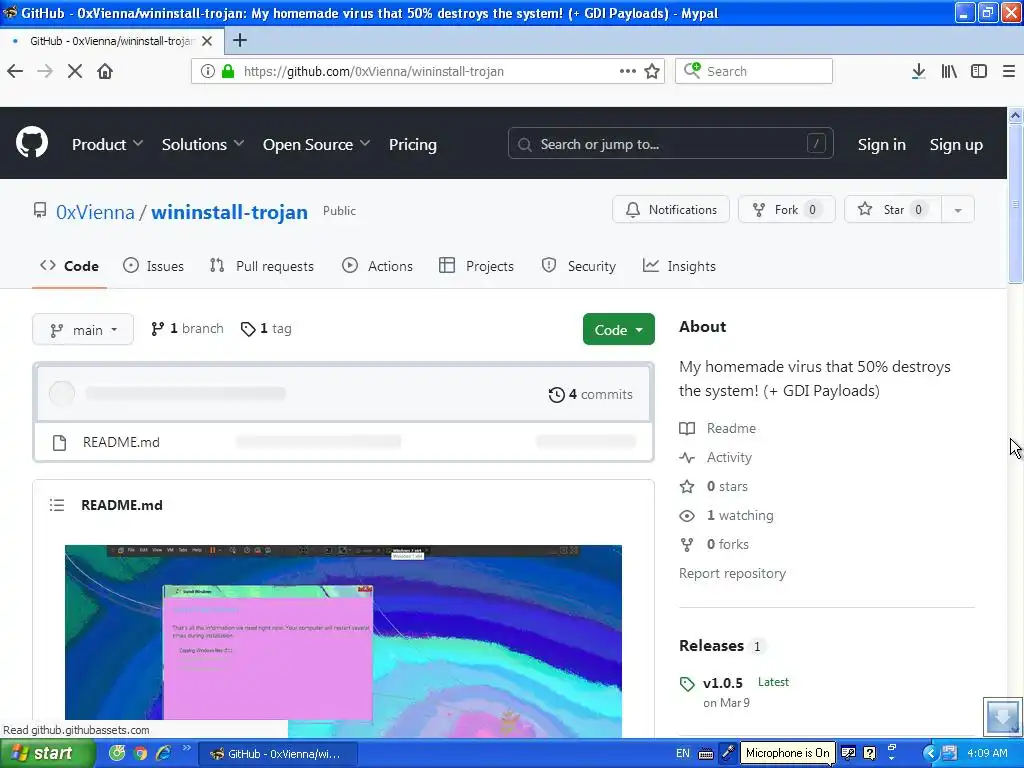The width and height of the screenshot is (1024, 768).
Task: Click the Chrome icon in quick launch
Action: click(140, 753)
